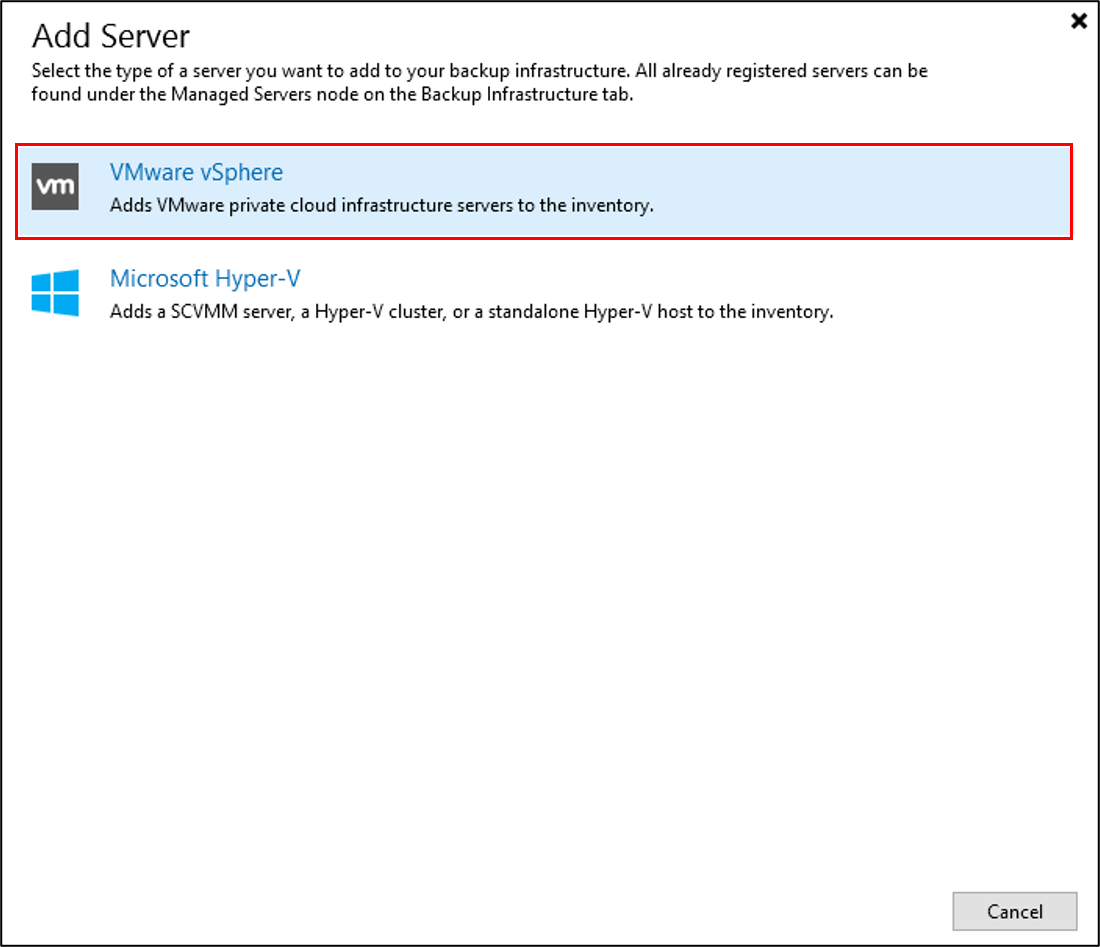The height and width of the screenshot is (947, 1100).
Task: Open the Microsoft Hyper-V link
Action: coord(205,278)
